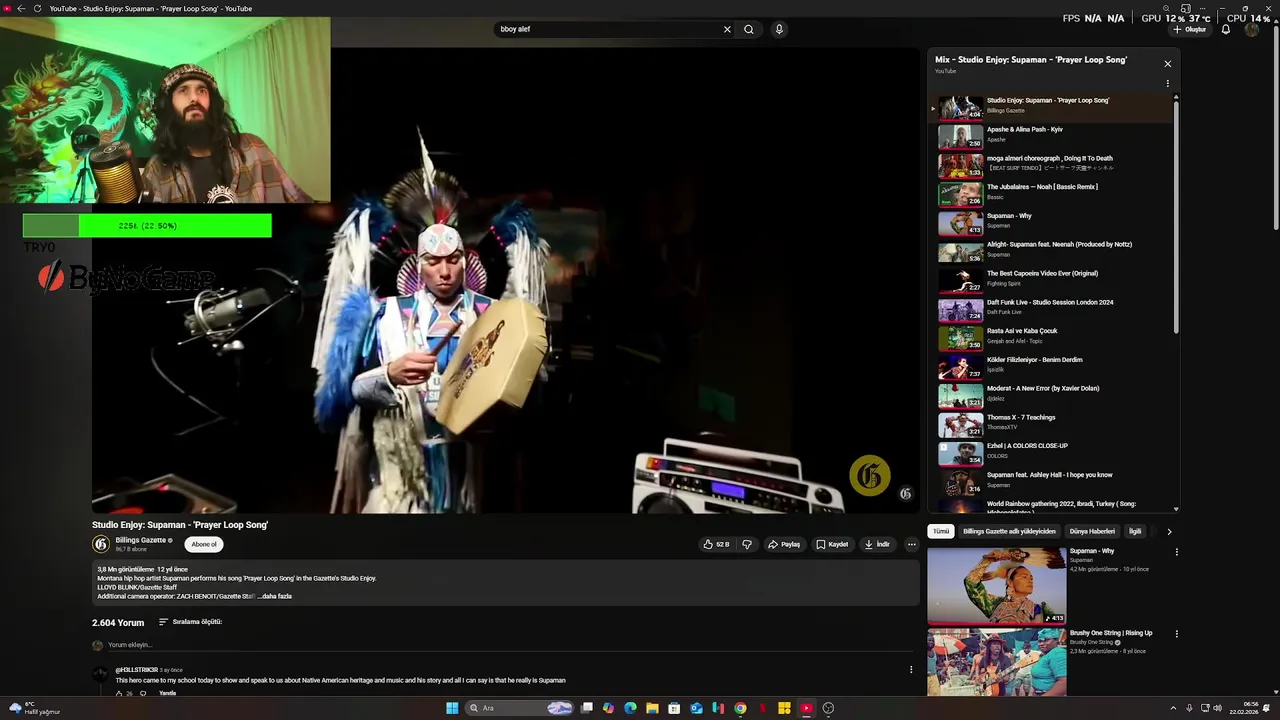The width and height of the screenshot is (1280, 720).
Task: Play 'Supaman feat. Ashley Hall - I hope you know'
Action: (x=1050, y=481)
